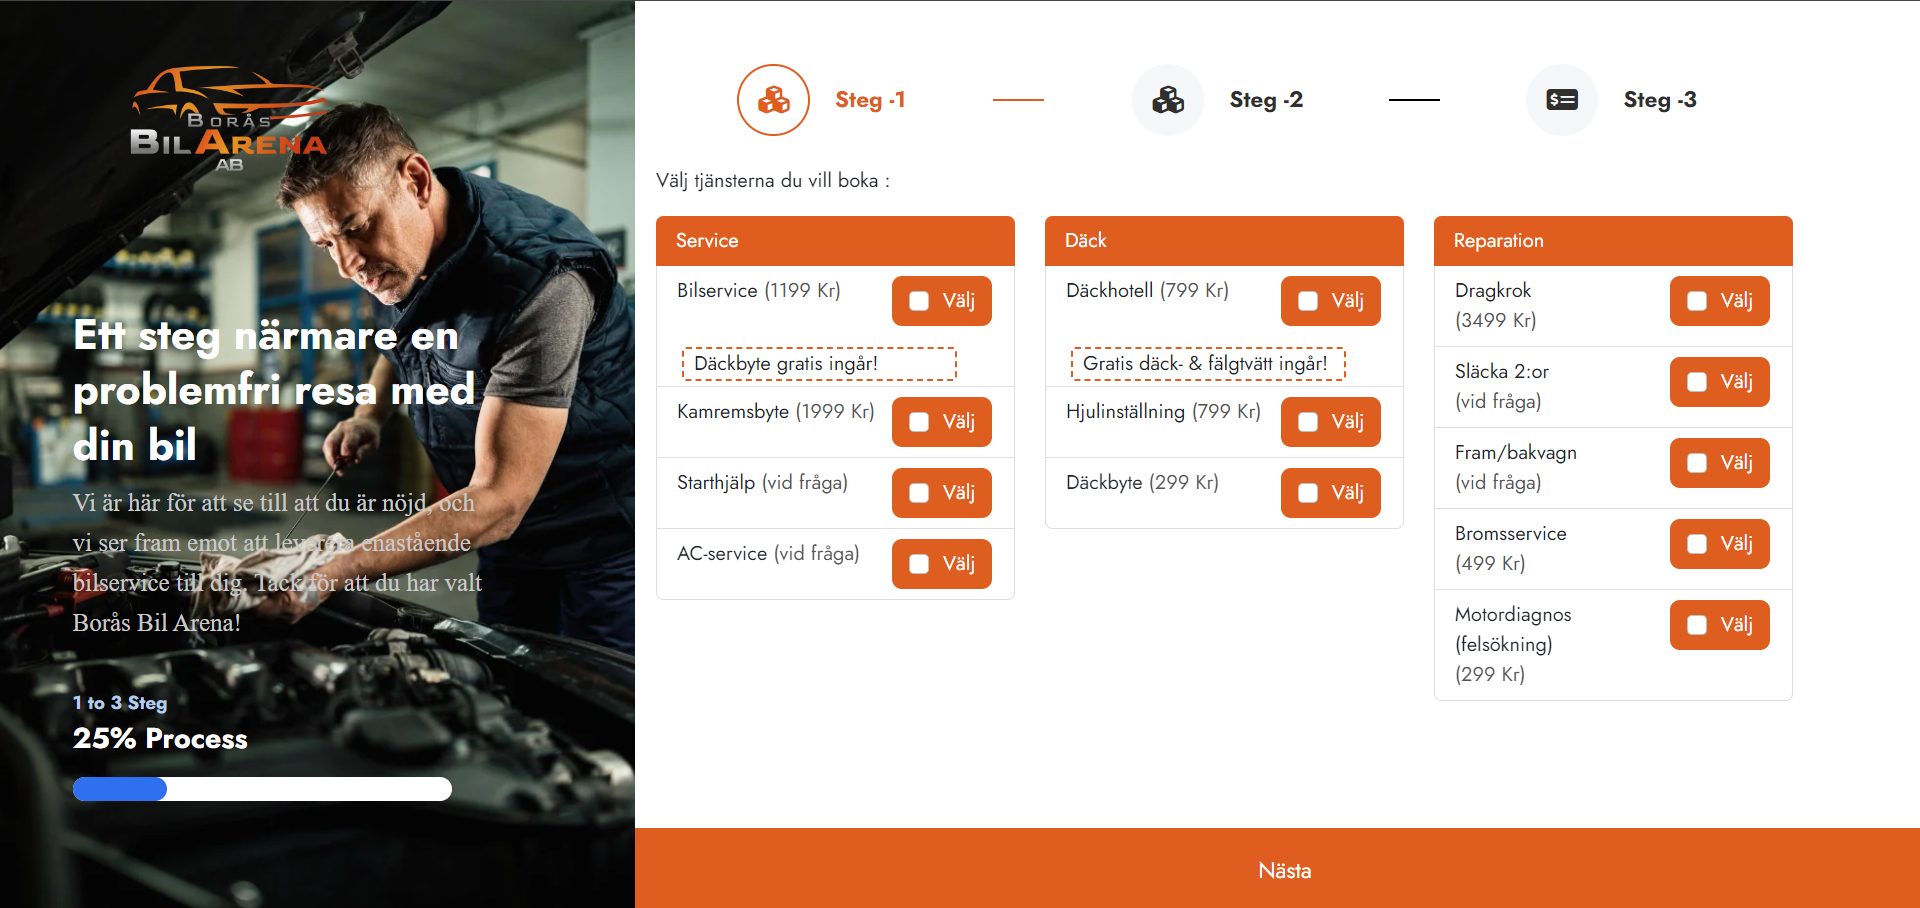Viewport: 1920px width, 908px height.
Task: Click the Nästa button
Action: 1285,870
